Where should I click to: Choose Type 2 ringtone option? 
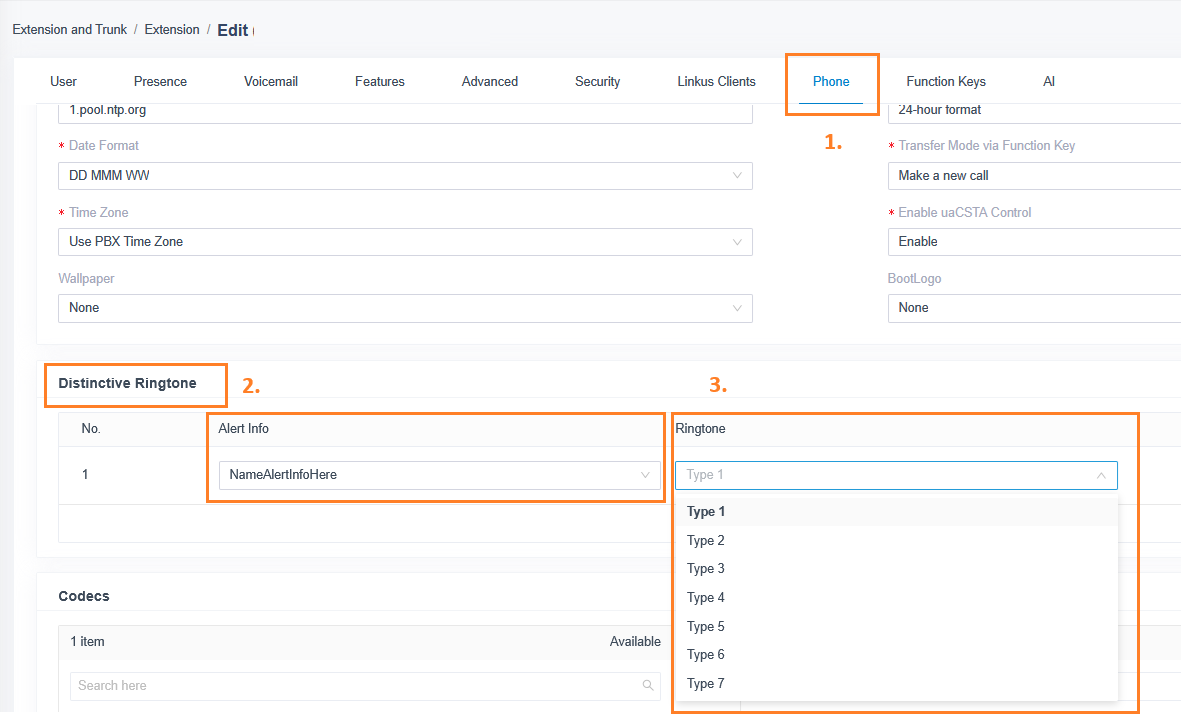click(706, 541)
